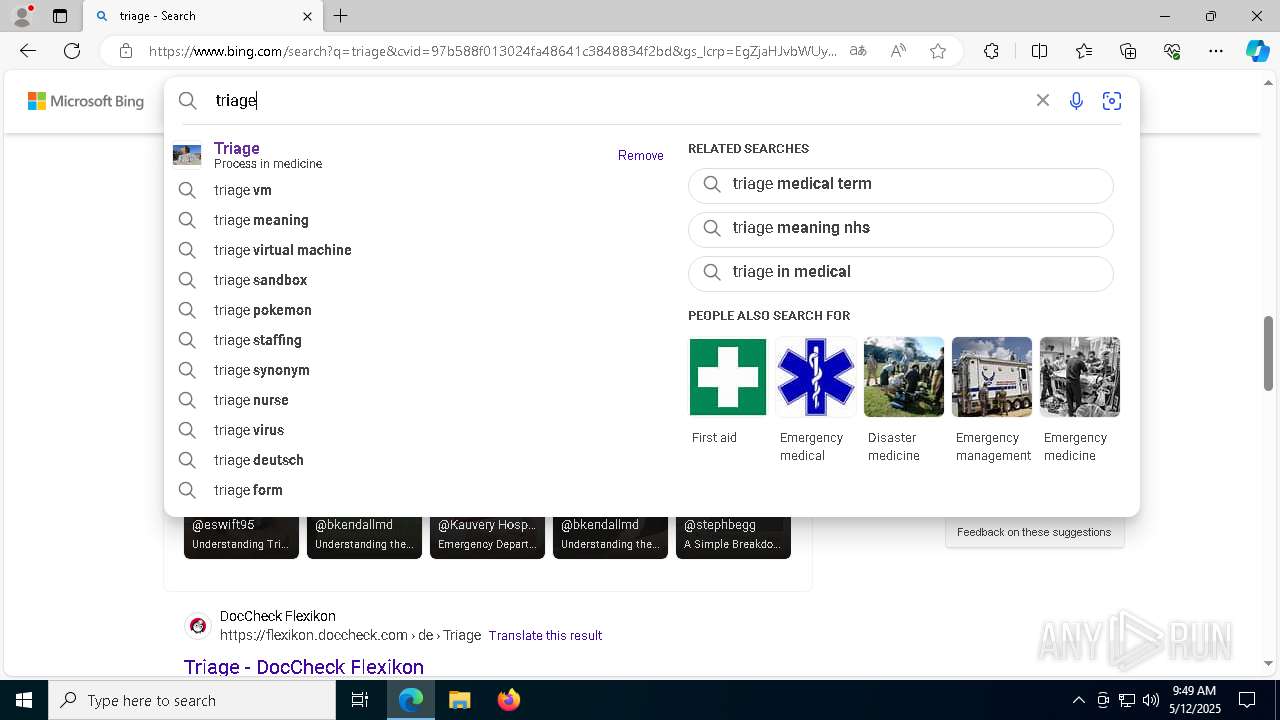The height and width of the screenshot is (720, 1280).
Task: View site information lock icon
Action: point(126,51)
